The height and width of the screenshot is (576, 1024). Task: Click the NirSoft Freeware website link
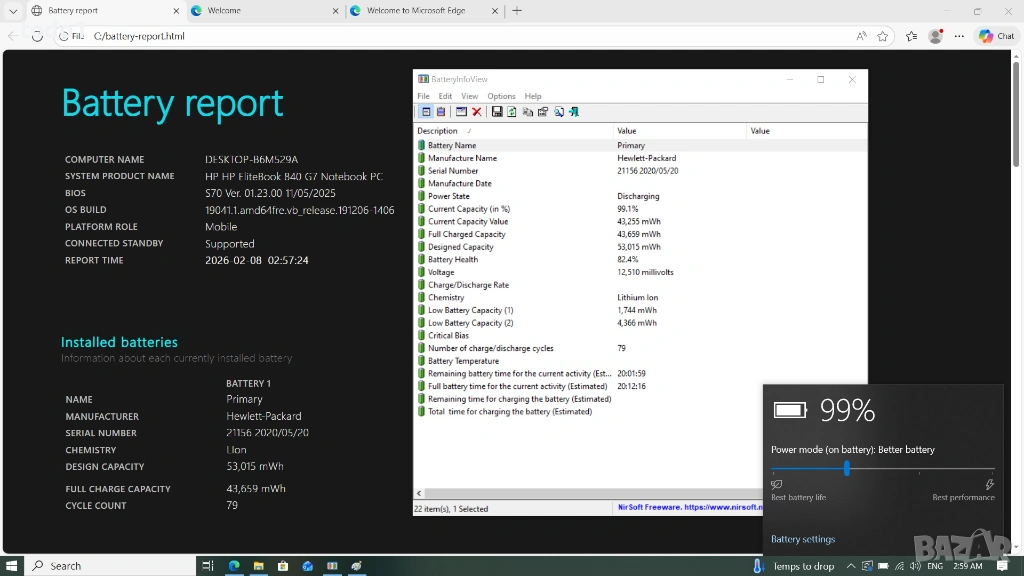click(689, 507)
